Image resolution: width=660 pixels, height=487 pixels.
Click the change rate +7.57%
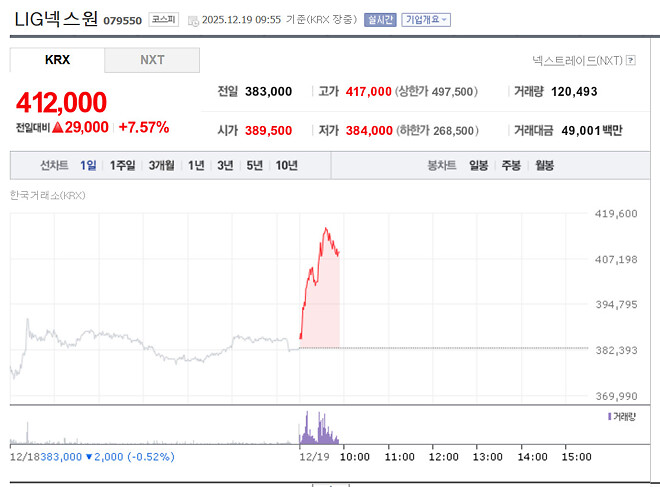[144, 127]
